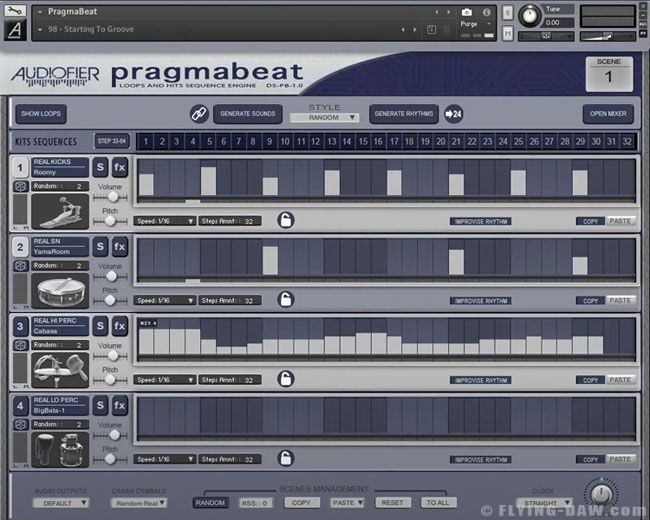Go to next preset with right arrow
The width and height of the screenshot is (650, 520).
click(x=415, y=29)
